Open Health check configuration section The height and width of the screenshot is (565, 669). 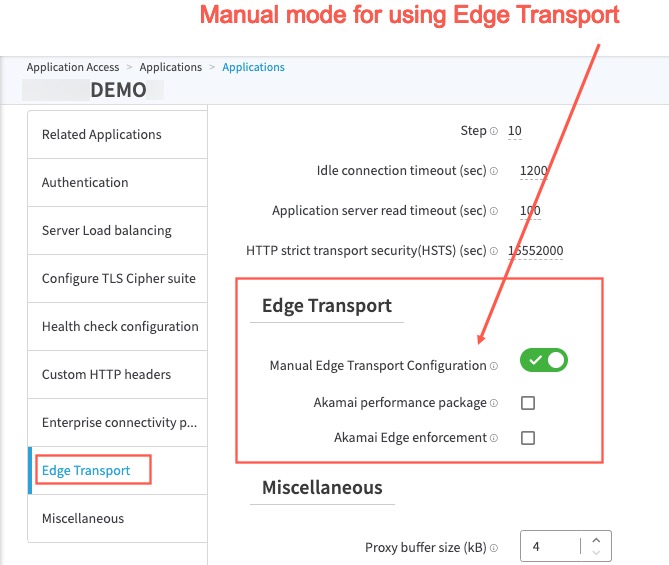[119, 326]
